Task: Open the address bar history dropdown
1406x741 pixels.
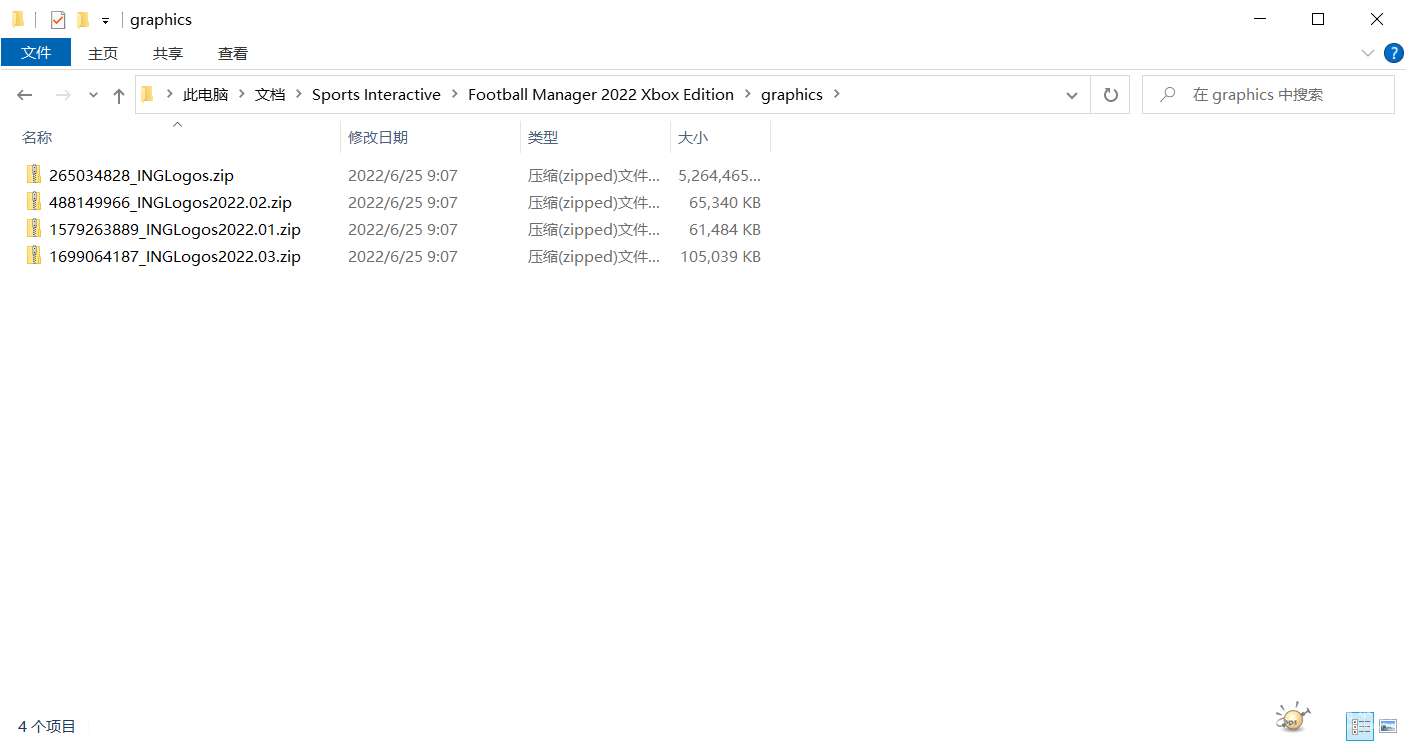Action: click(1072, 95)
